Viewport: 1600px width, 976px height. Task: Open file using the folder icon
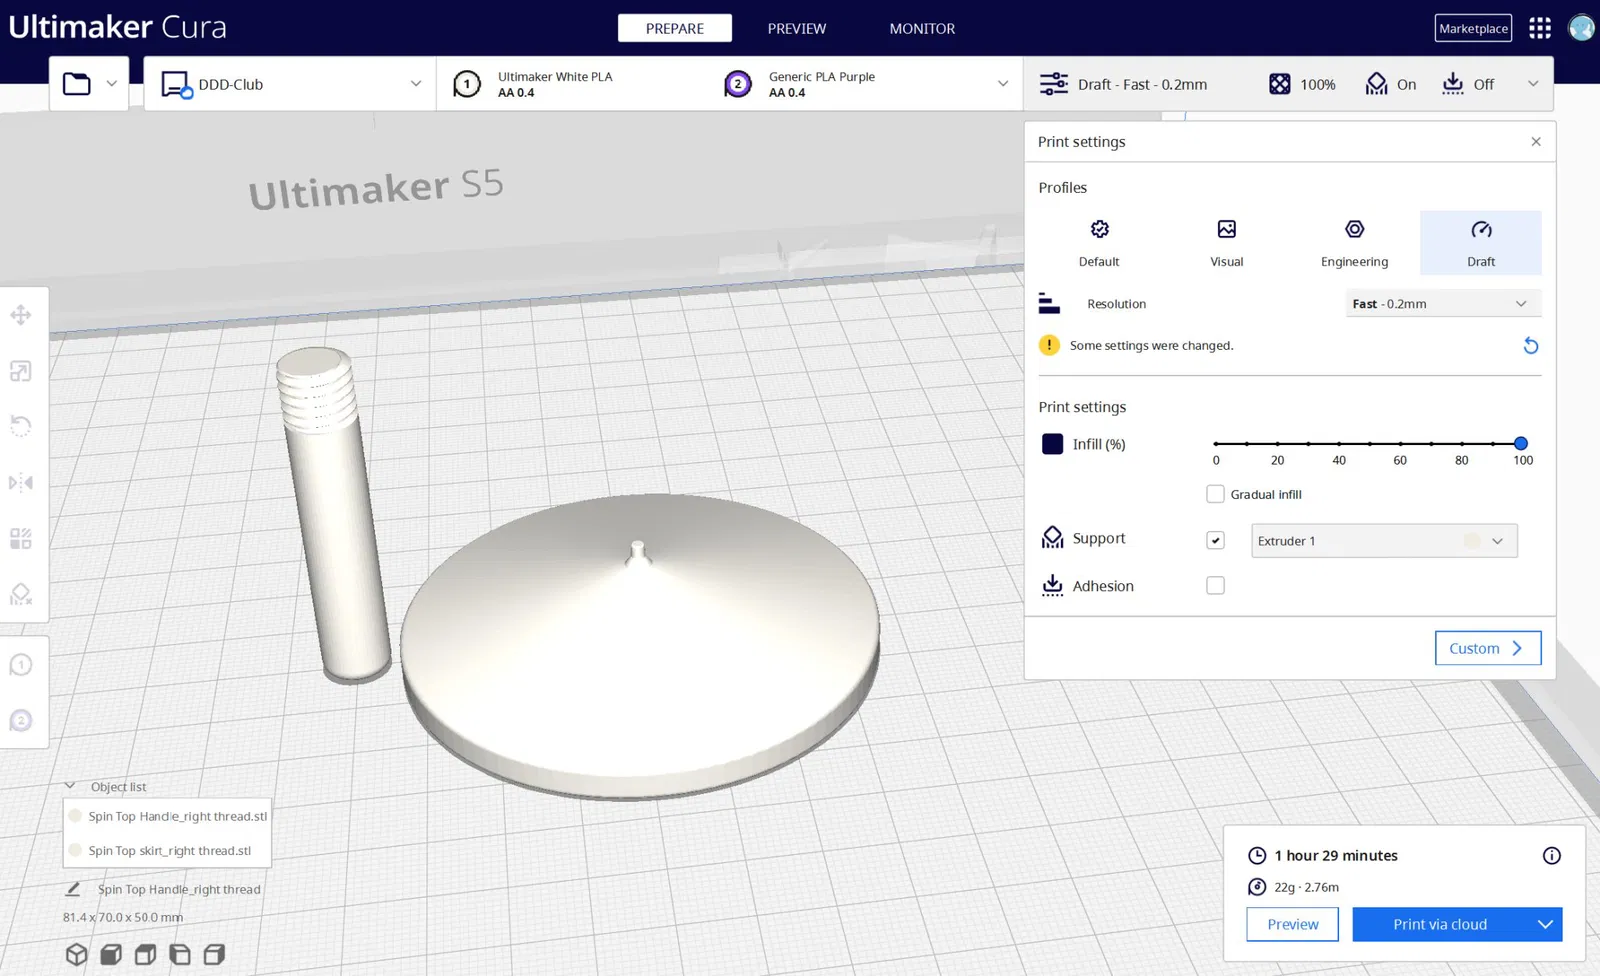(77, 84)
